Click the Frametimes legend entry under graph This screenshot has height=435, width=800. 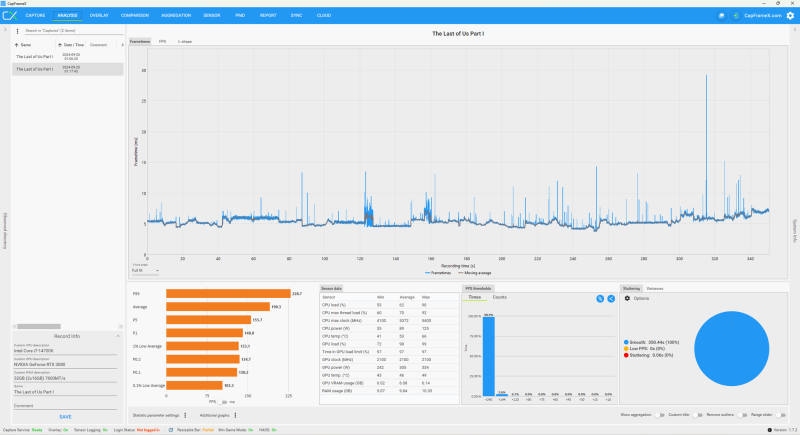438,273
